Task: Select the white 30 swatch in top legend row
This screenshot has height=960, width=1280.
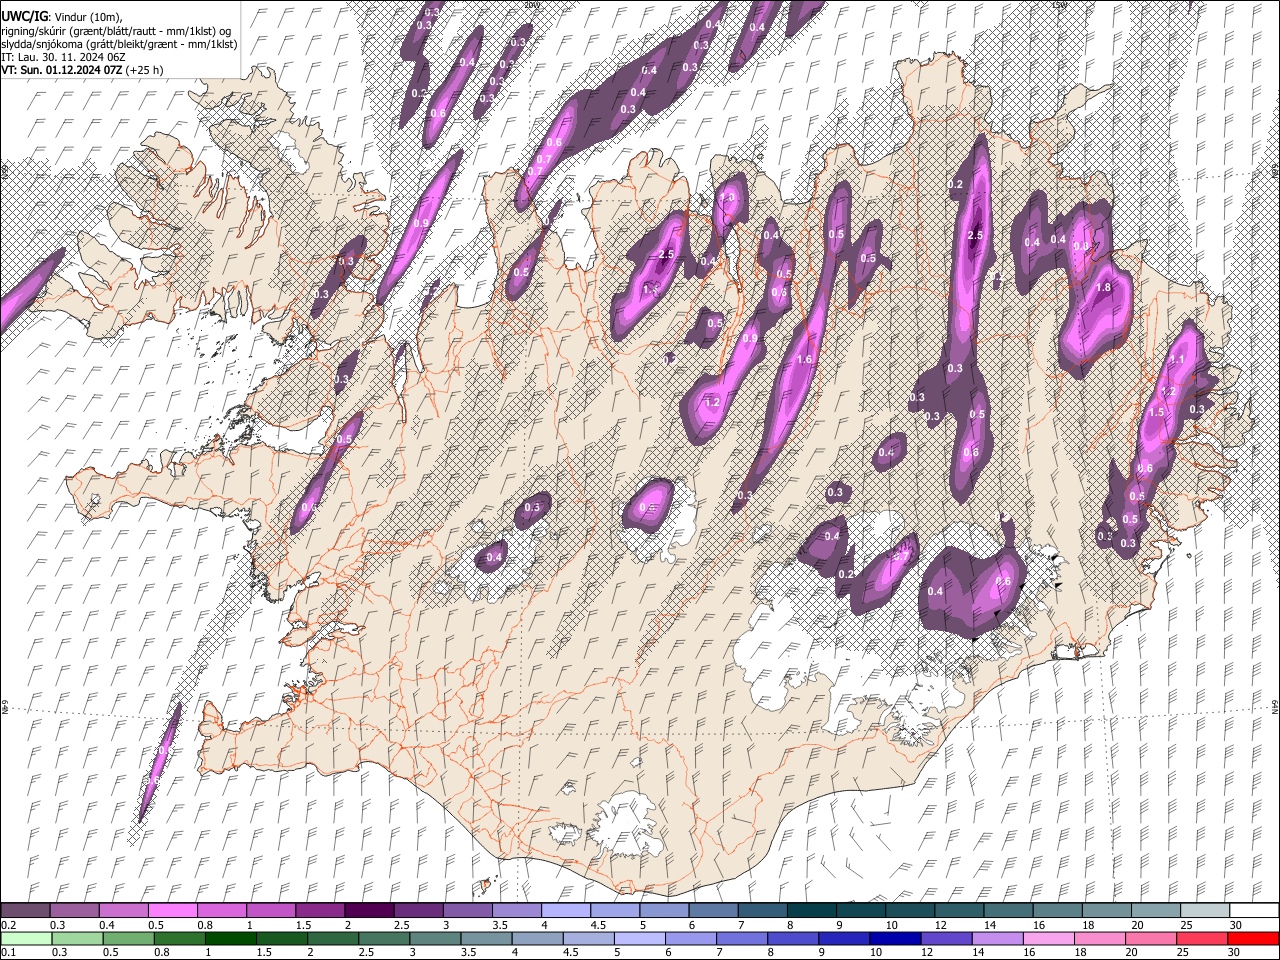Action: coord(1252,911)
